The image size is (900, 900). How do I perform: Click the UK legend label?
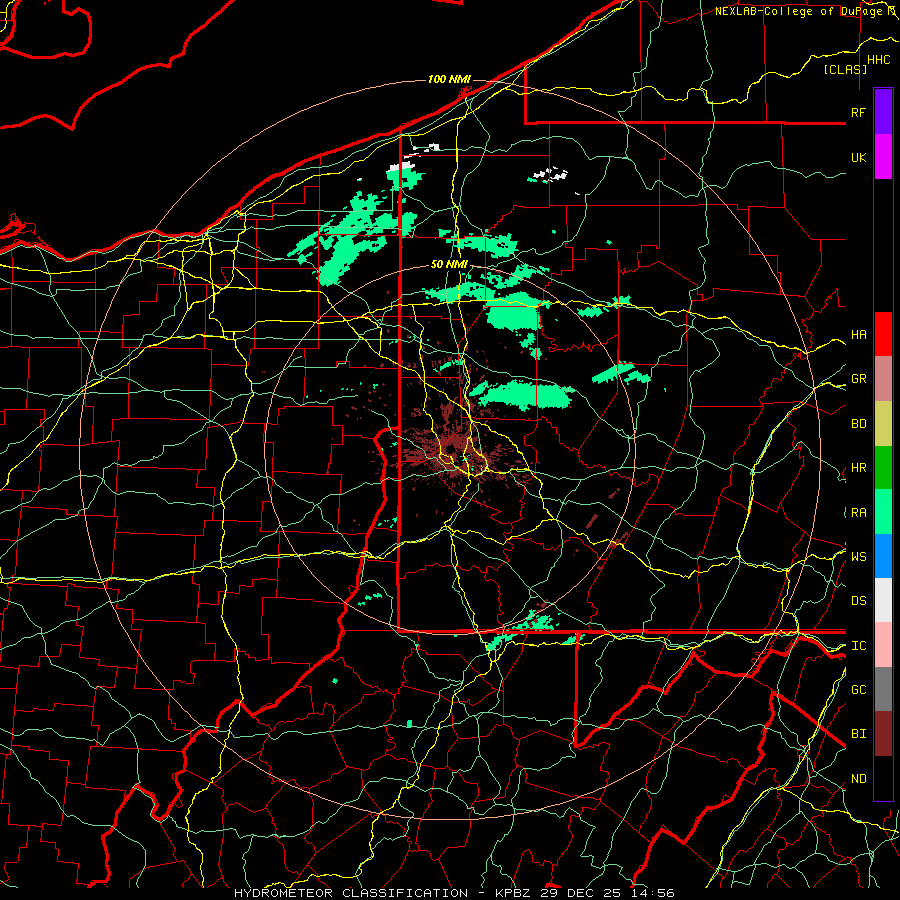[x=858, y=157]
